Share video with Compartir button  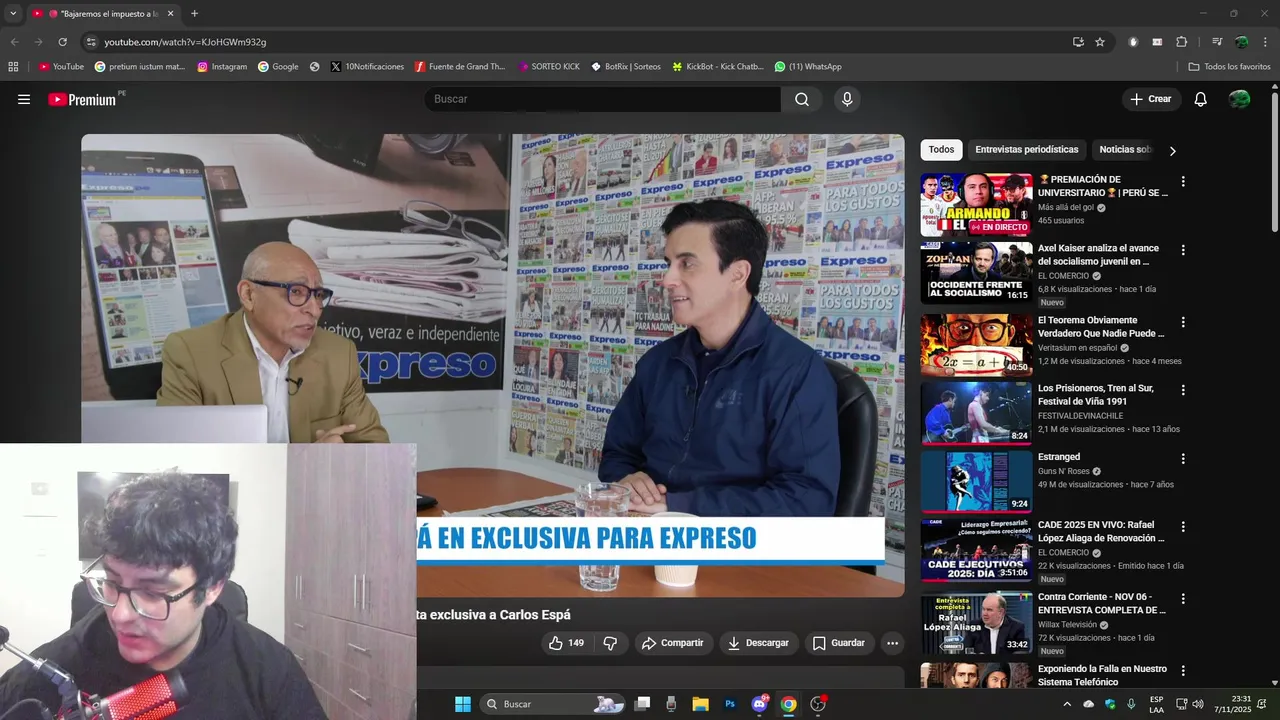(673, 643)
